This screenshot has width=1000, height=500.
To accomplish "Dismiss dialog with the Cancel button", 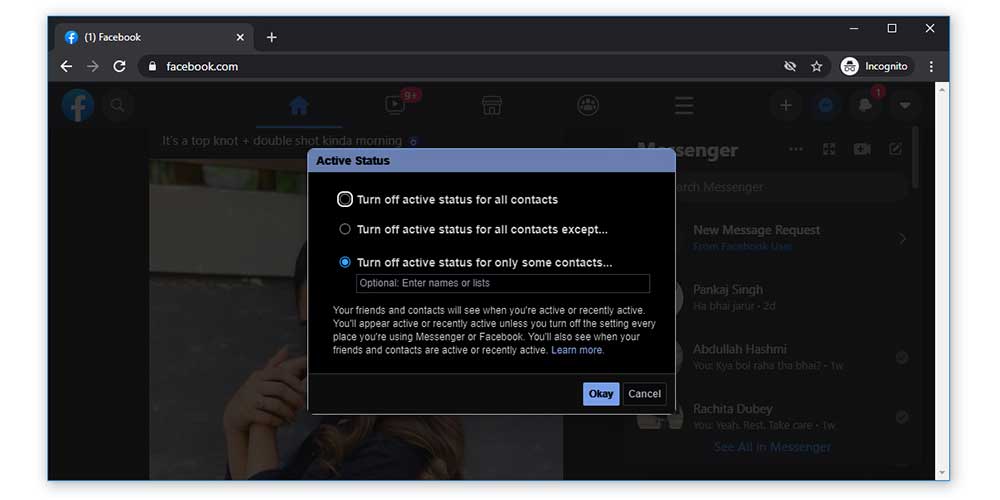I will pos(645,394).
